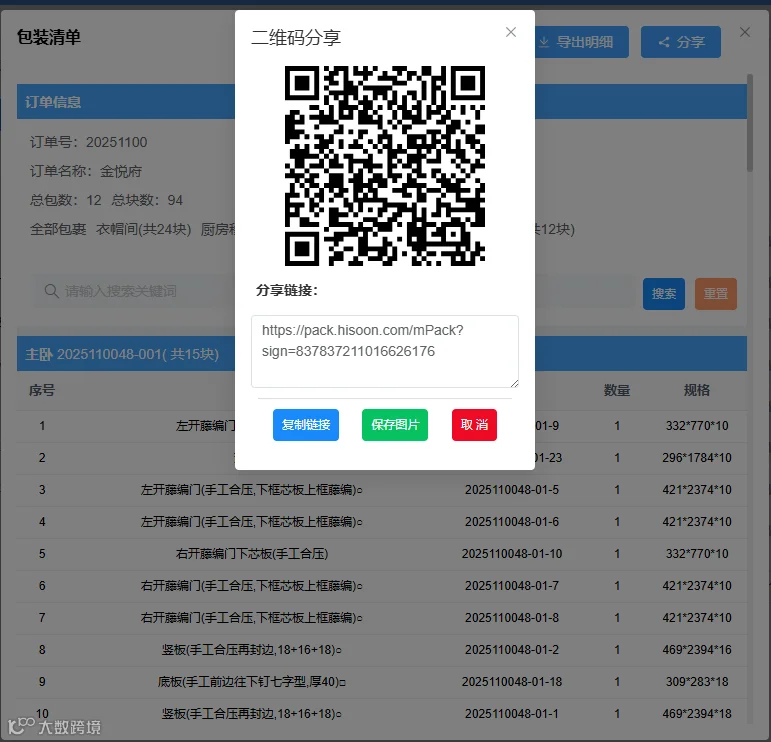Click code 2025110048-01-5 in row 3
The image size is (771, 742).
[512, 490]
